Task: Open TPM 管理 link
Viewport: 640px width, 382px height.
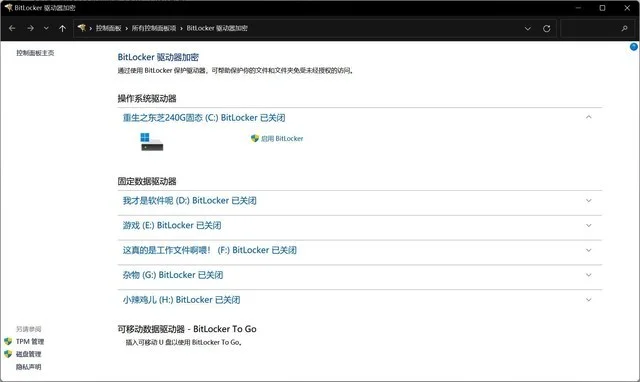Action: [30, 341]
